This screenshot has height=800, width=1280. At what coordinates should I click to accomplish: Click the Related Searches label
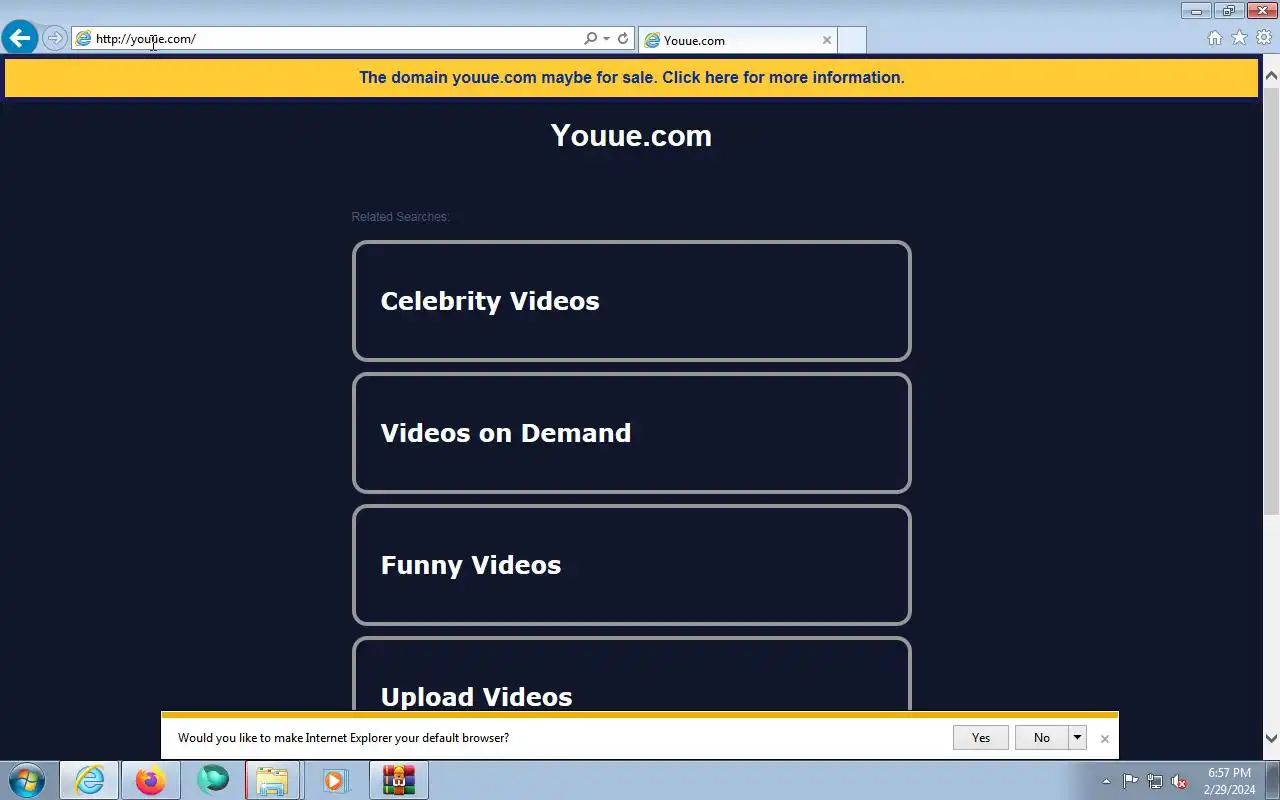(400, 217)
